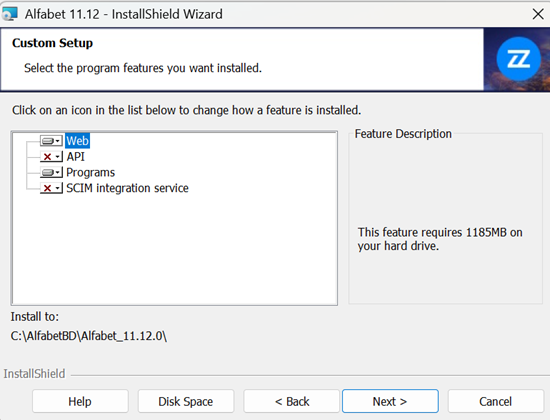Click the 'InstallShield' label at bottom
This screenshot has height=420, width=550.
(34, 374)
